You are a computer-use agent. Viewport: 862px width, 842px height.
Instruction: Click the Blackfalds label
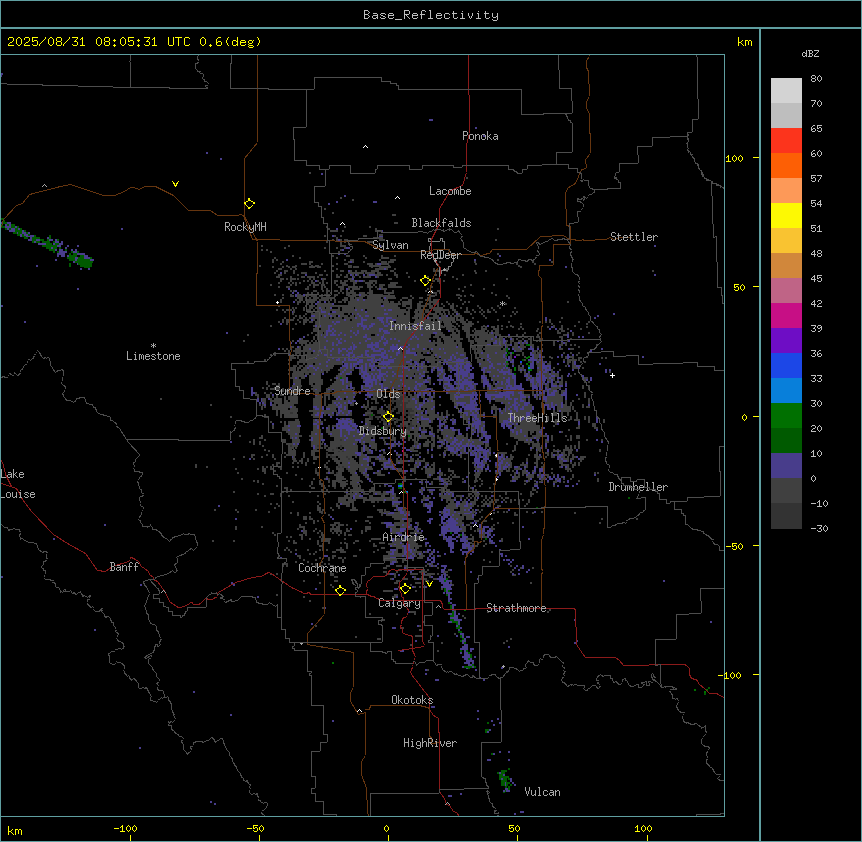pyautogui.click(x=441, y=223)
